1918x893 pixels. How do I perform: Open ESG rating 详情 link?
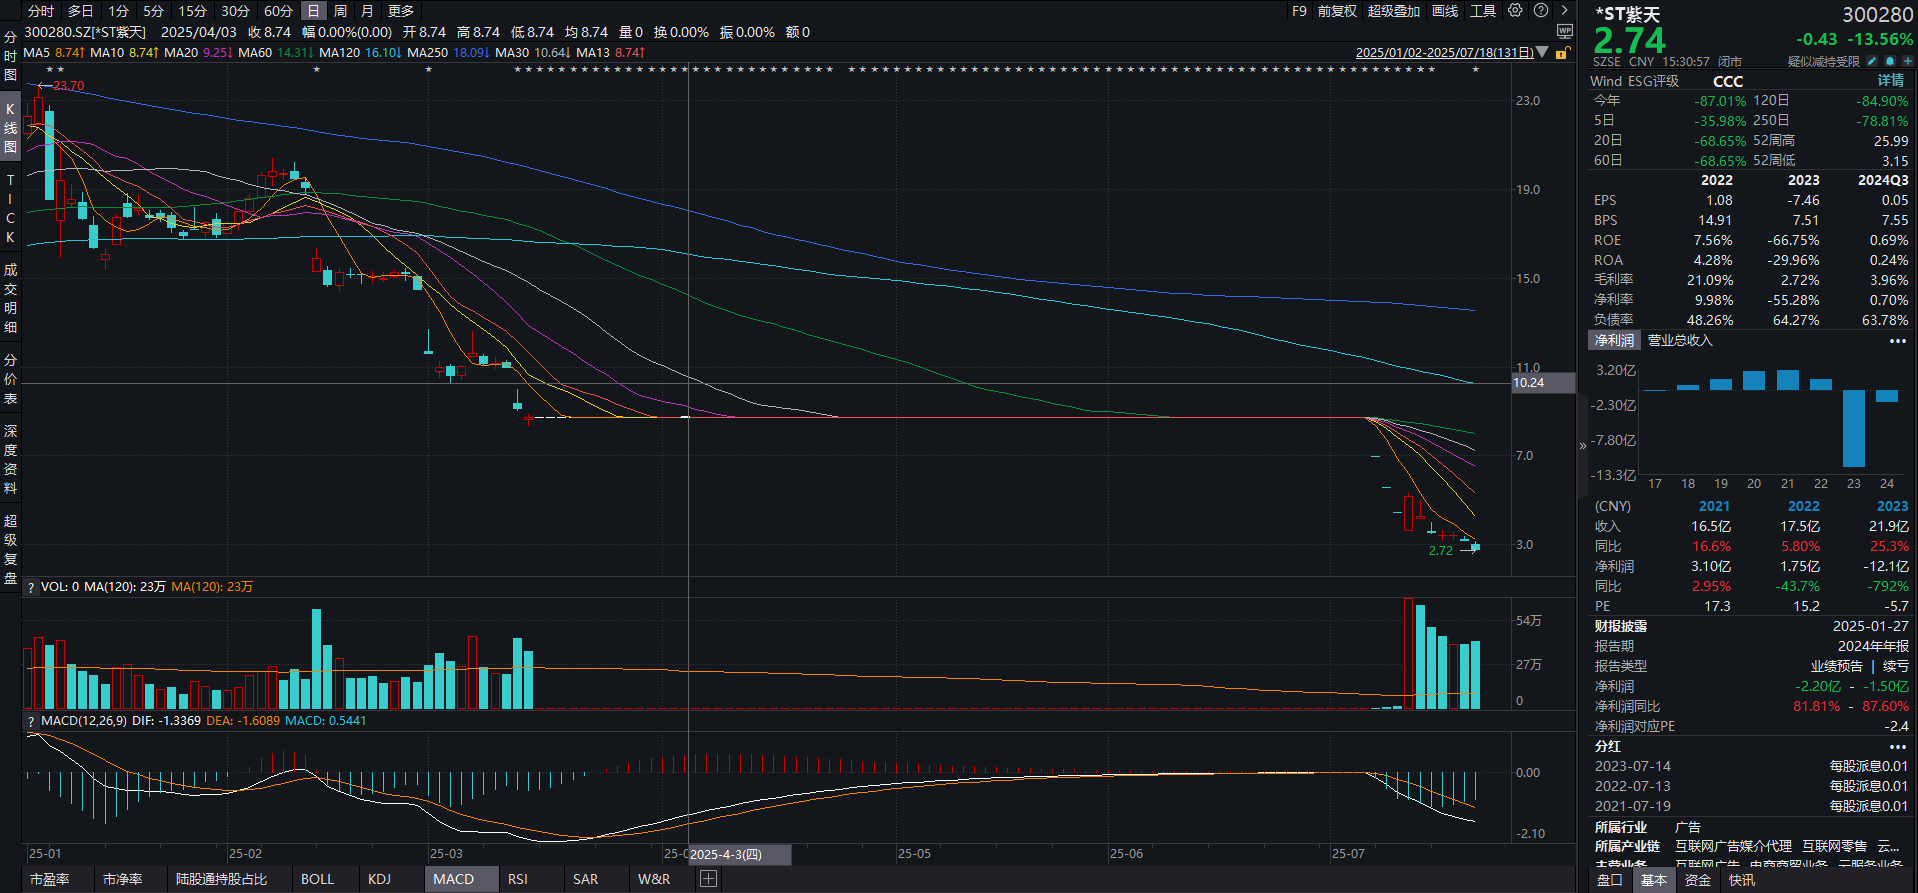click(x=1890, y=81)
